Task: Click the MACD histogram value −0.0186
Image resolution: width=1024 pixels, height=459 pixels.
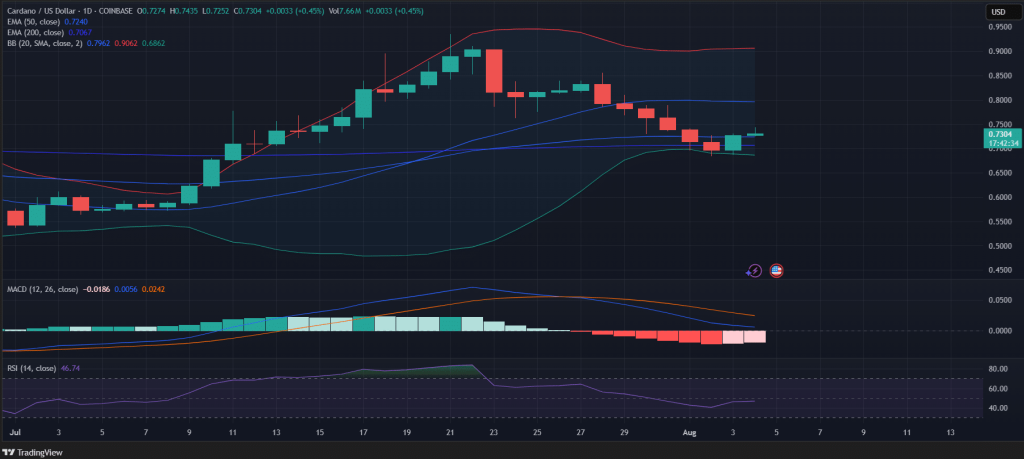Action: pyautogui.click(x=95, y=289)
